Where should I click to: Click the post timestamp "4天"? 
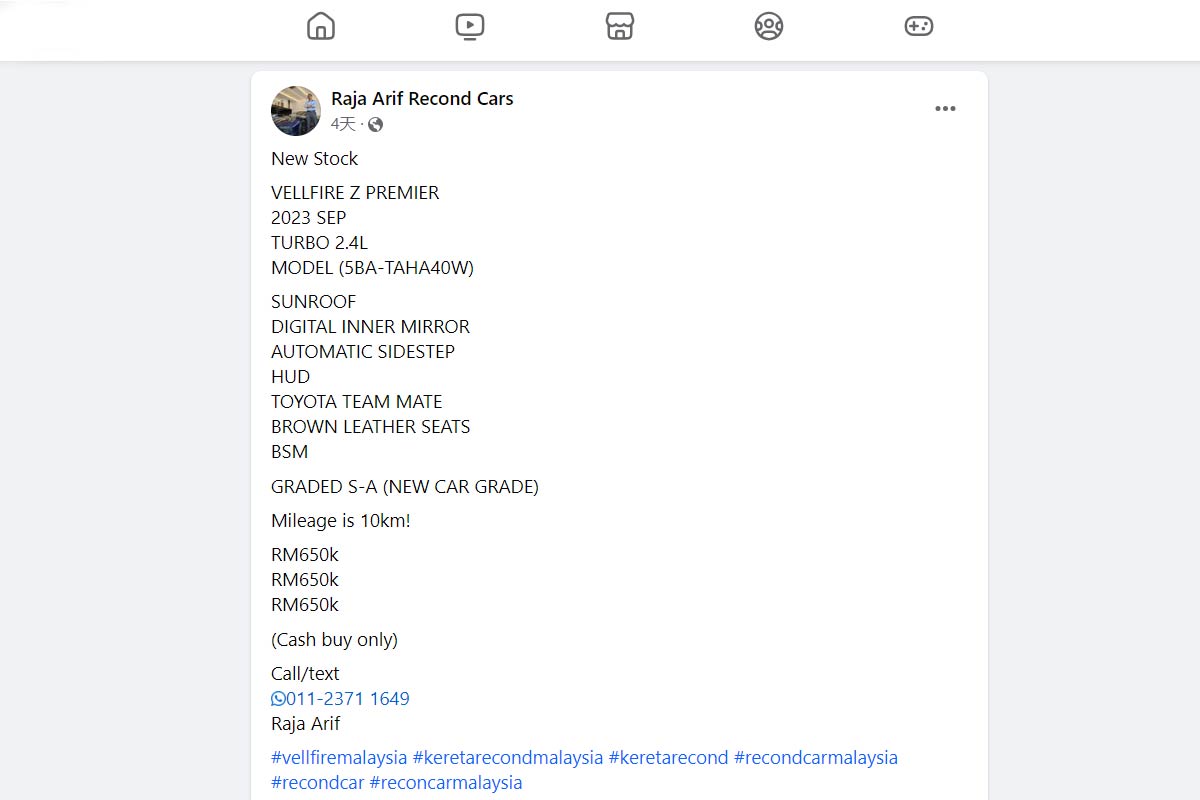(343, 125)
